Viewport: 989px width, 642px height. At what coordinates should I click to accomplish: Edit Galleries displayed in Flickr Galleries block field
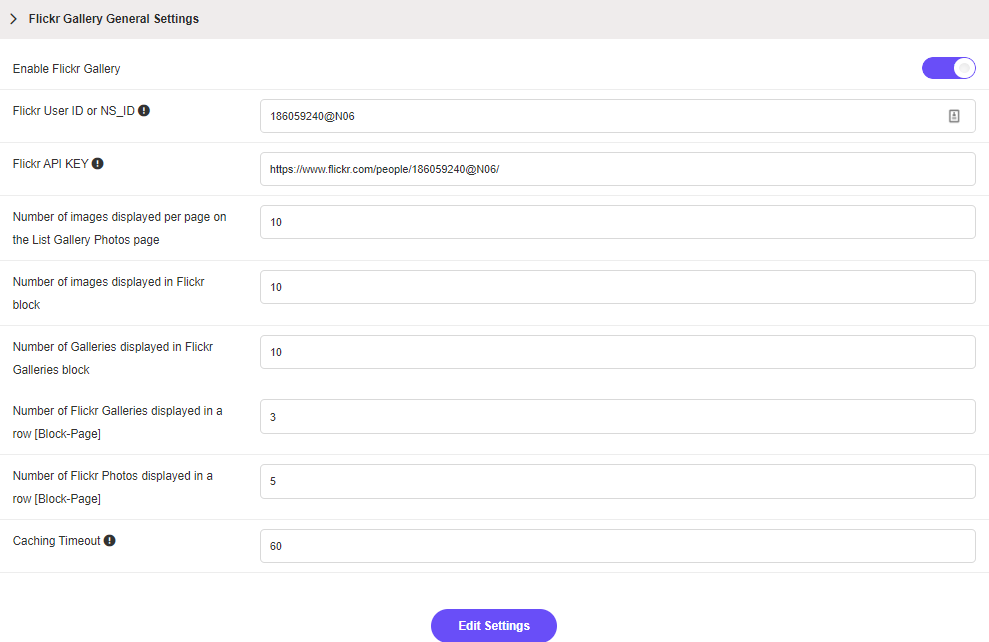[617, 352]
